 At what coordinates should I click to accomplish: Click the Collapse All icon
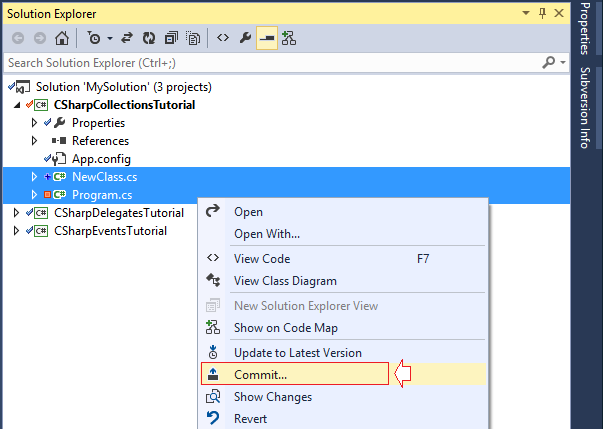(x=171, y=38)
